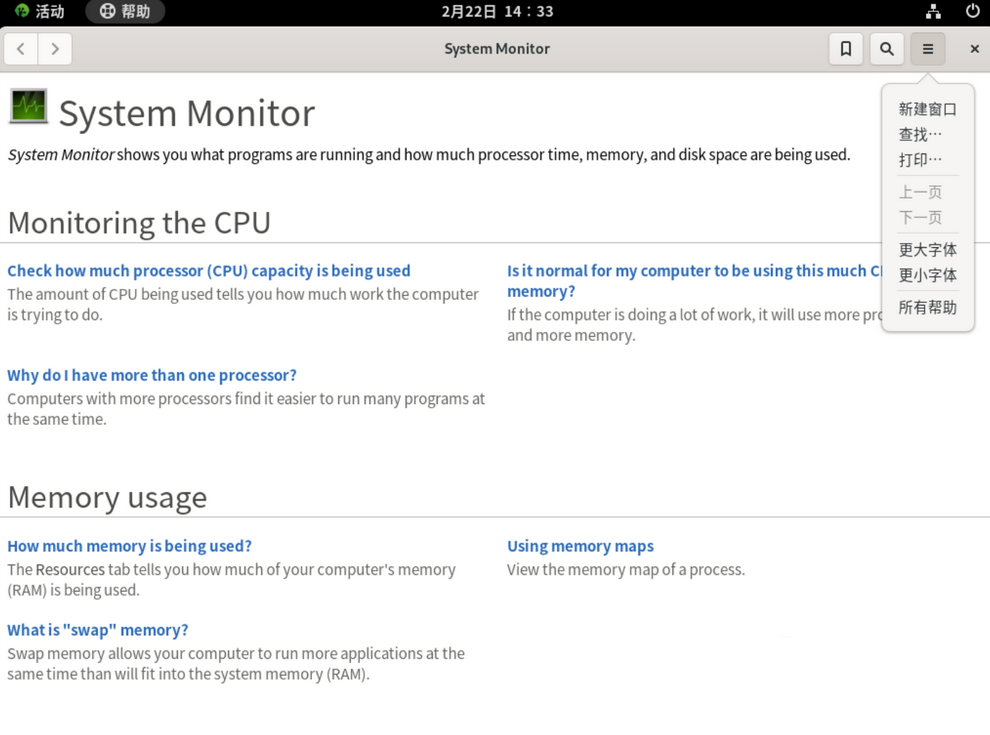The width and height of the screenshot is (990, 735).
Task: Click the back navigation arrow
Action: tap(21, 49)
